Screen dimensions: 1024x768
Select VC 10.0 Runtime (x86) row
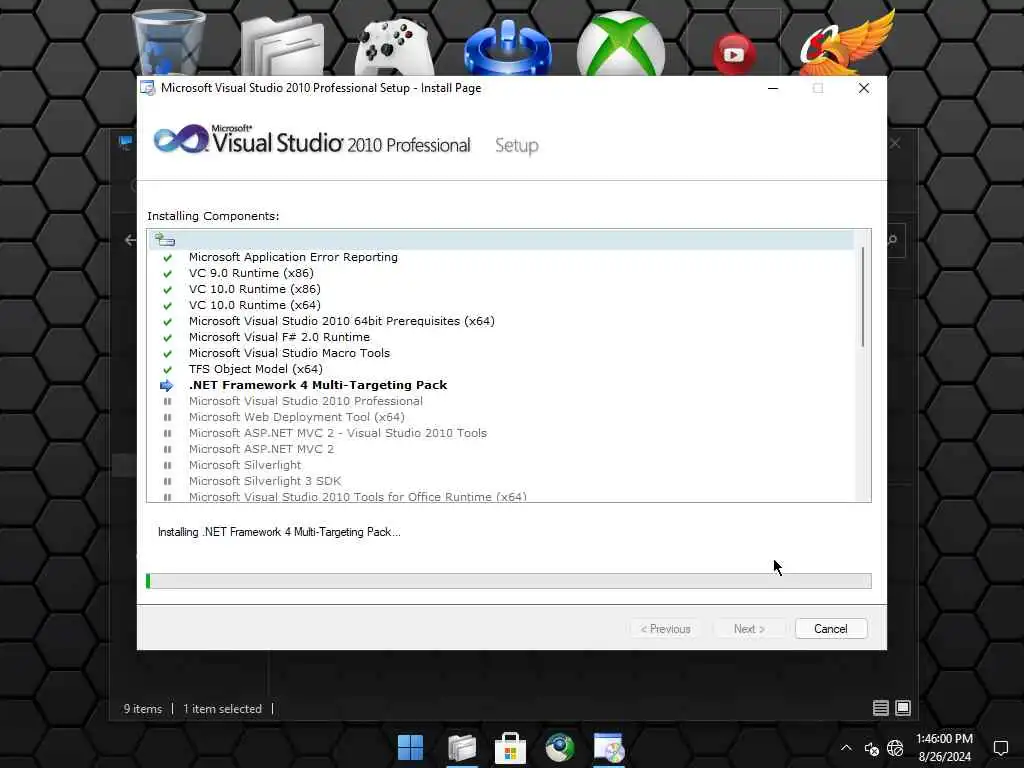tap(255, 289)
